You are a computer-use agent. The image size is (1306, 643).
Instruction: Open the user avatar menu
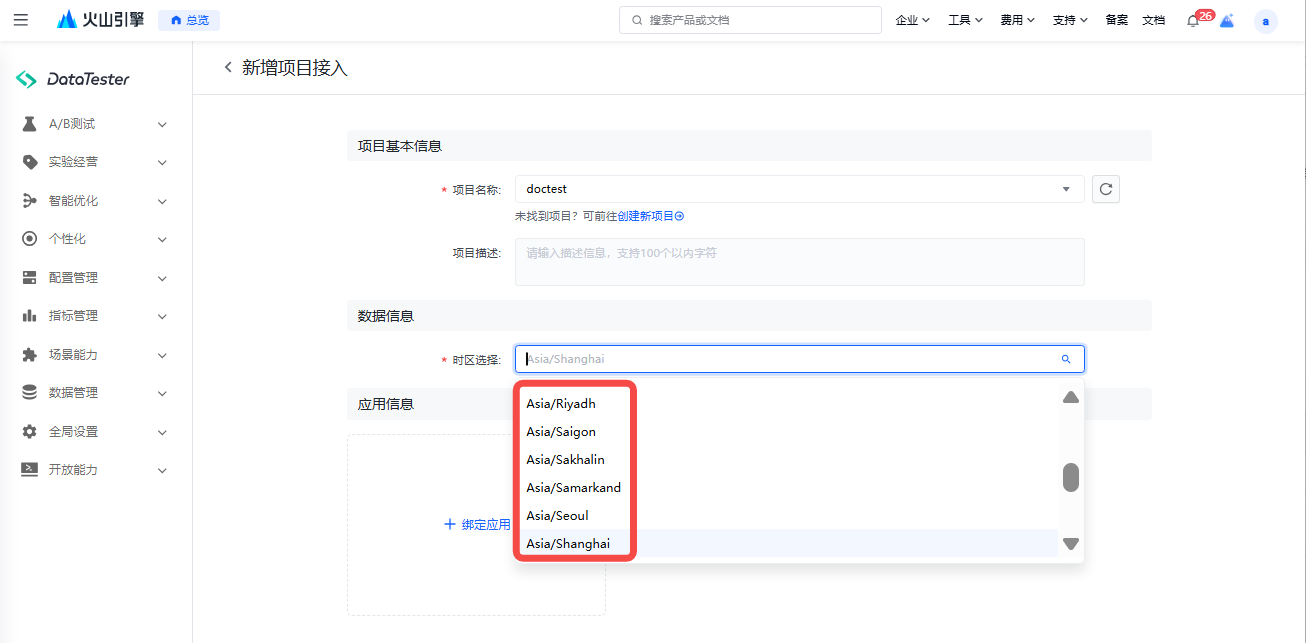tap(1265, 21)
